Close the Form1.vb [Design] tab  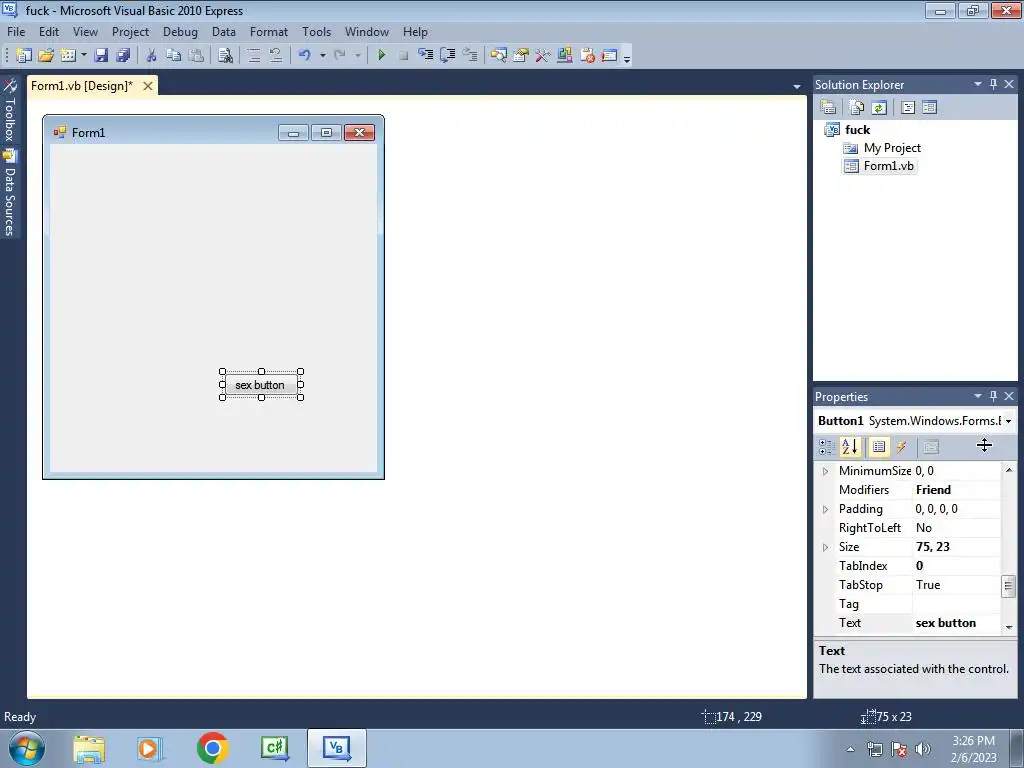click(x=148, y=86)
